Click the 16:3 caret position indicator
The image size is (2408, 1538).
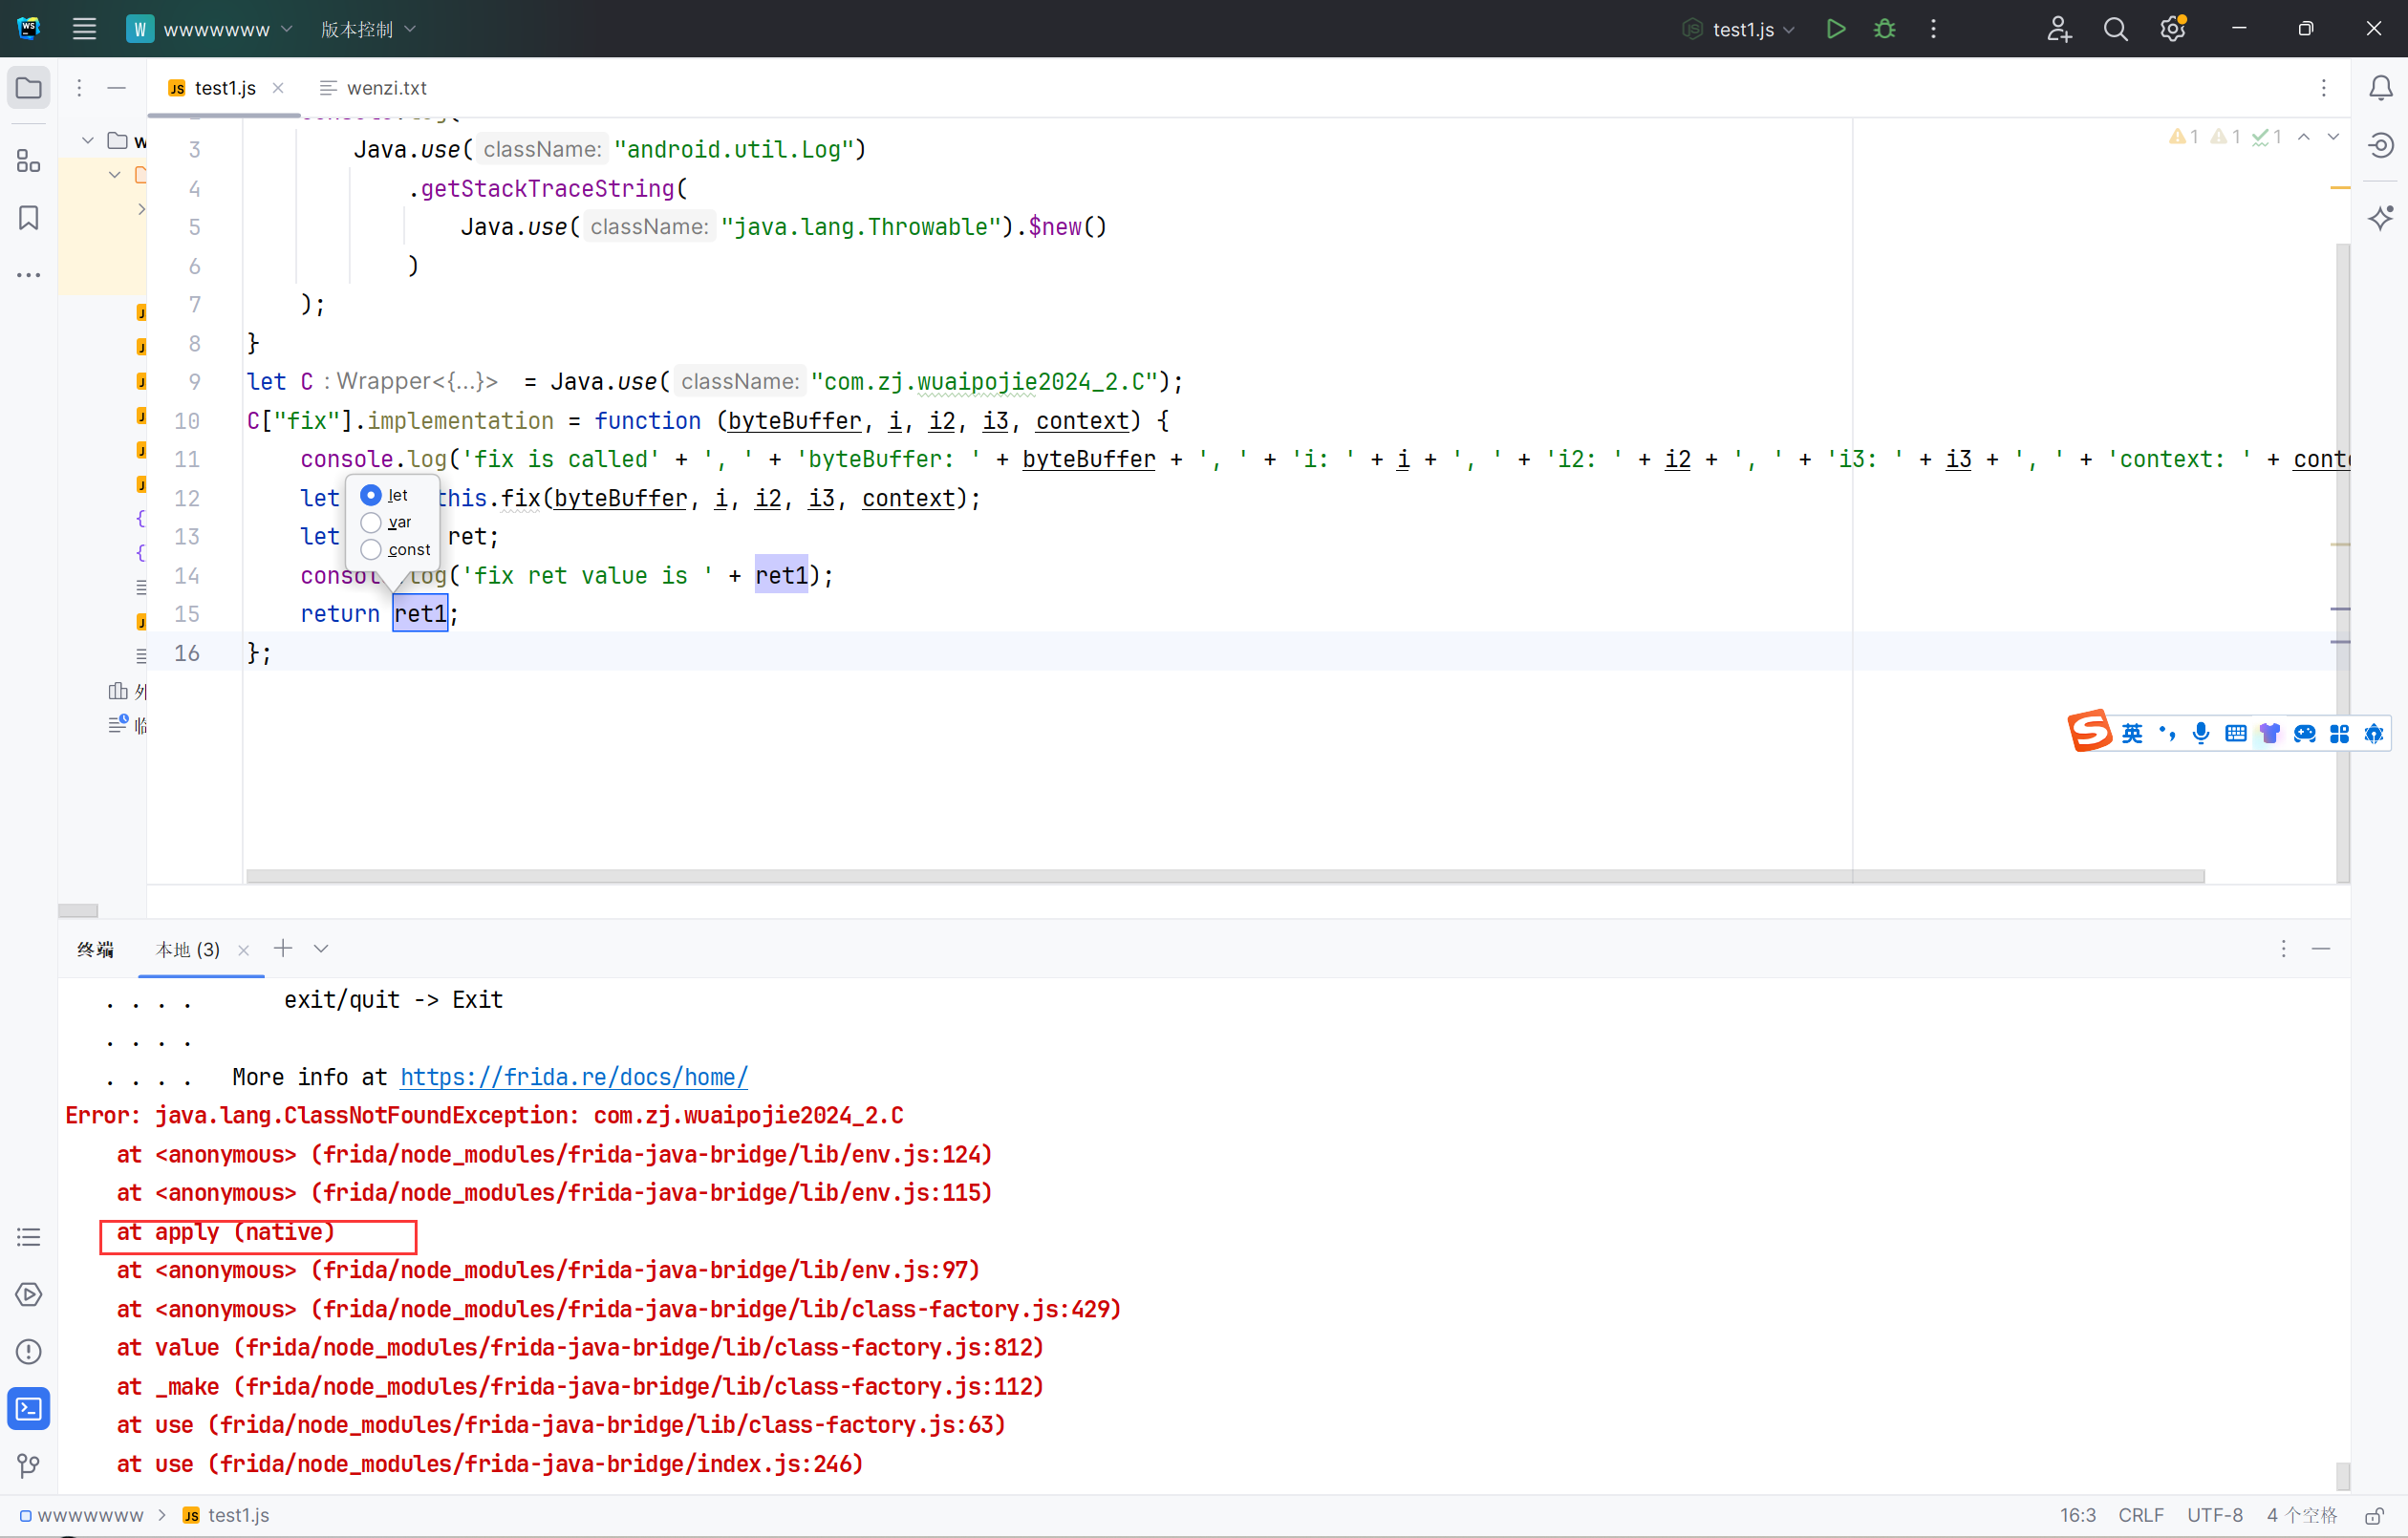pos(2077,1516)
